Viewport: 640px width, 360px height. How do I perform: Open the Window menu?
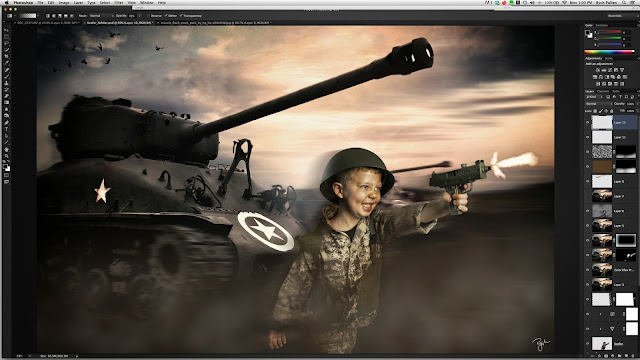(x=147, y=2)
